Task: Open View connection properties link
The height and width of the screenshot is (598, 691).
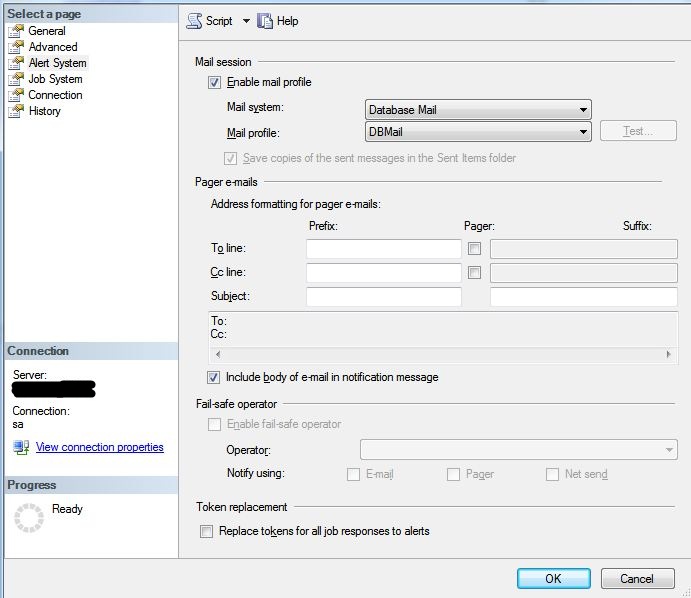Action: 100,447
